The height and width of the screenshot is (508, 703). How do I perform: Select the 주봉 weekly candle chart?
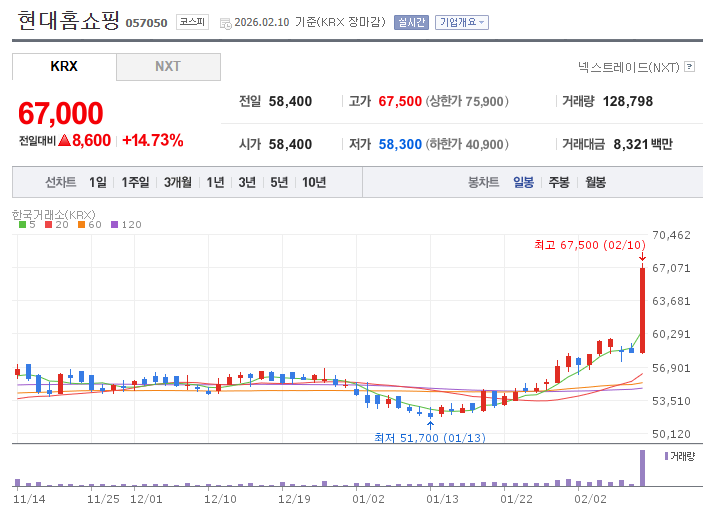point(559,182)
